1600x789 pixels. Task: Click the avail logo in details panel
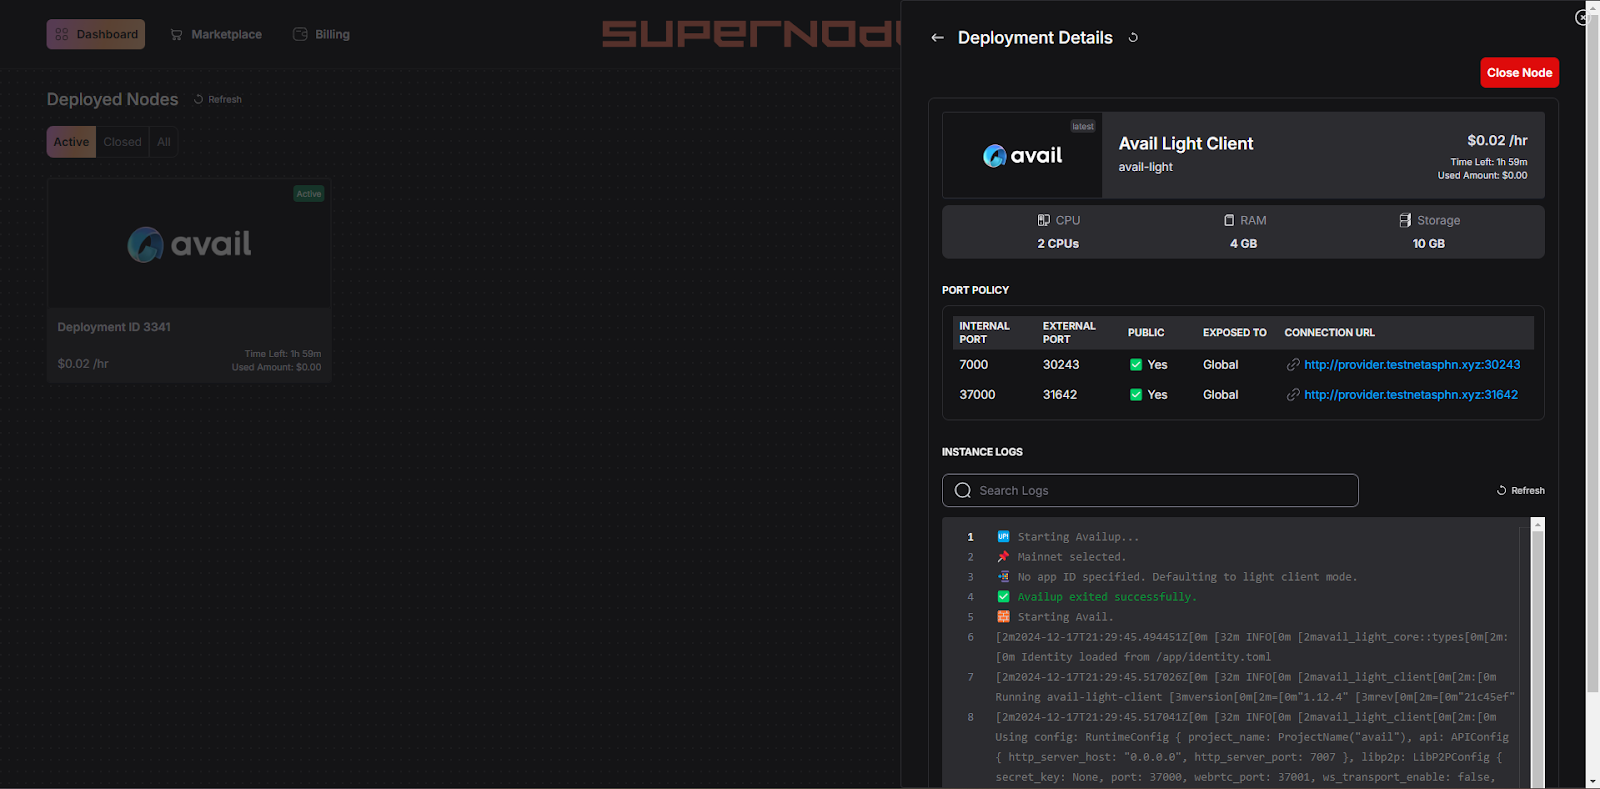(x=1022, y=156)
